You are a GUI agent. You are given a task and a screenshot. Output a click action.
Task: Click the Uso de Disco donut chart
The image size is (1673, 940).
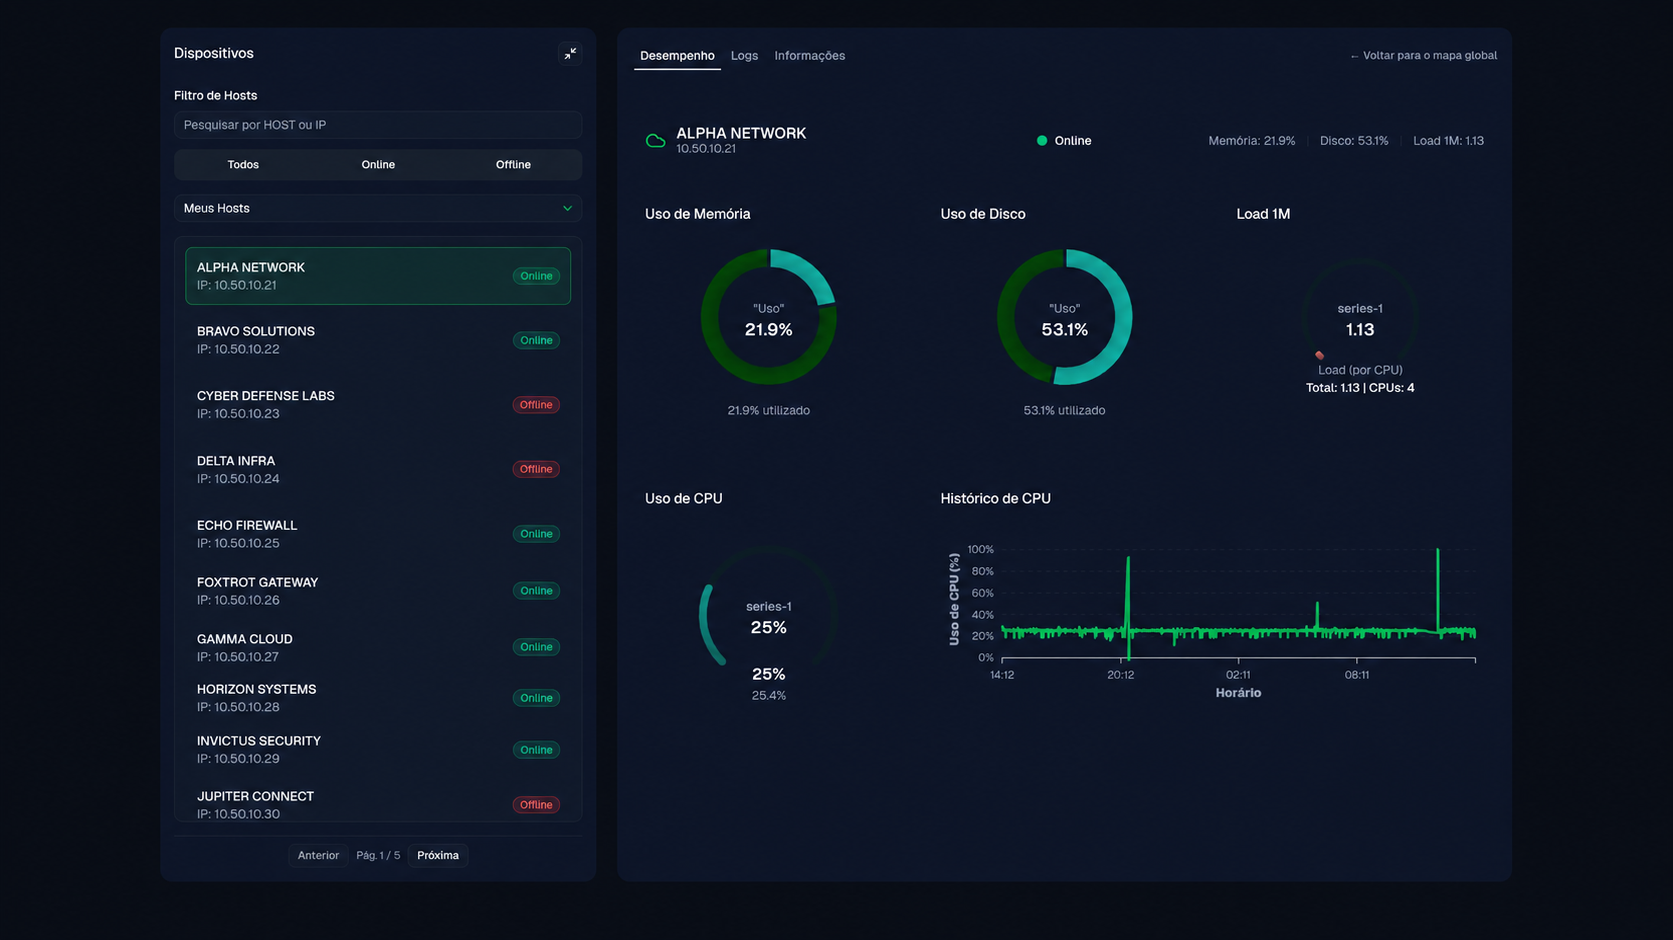coord(1064,317)
